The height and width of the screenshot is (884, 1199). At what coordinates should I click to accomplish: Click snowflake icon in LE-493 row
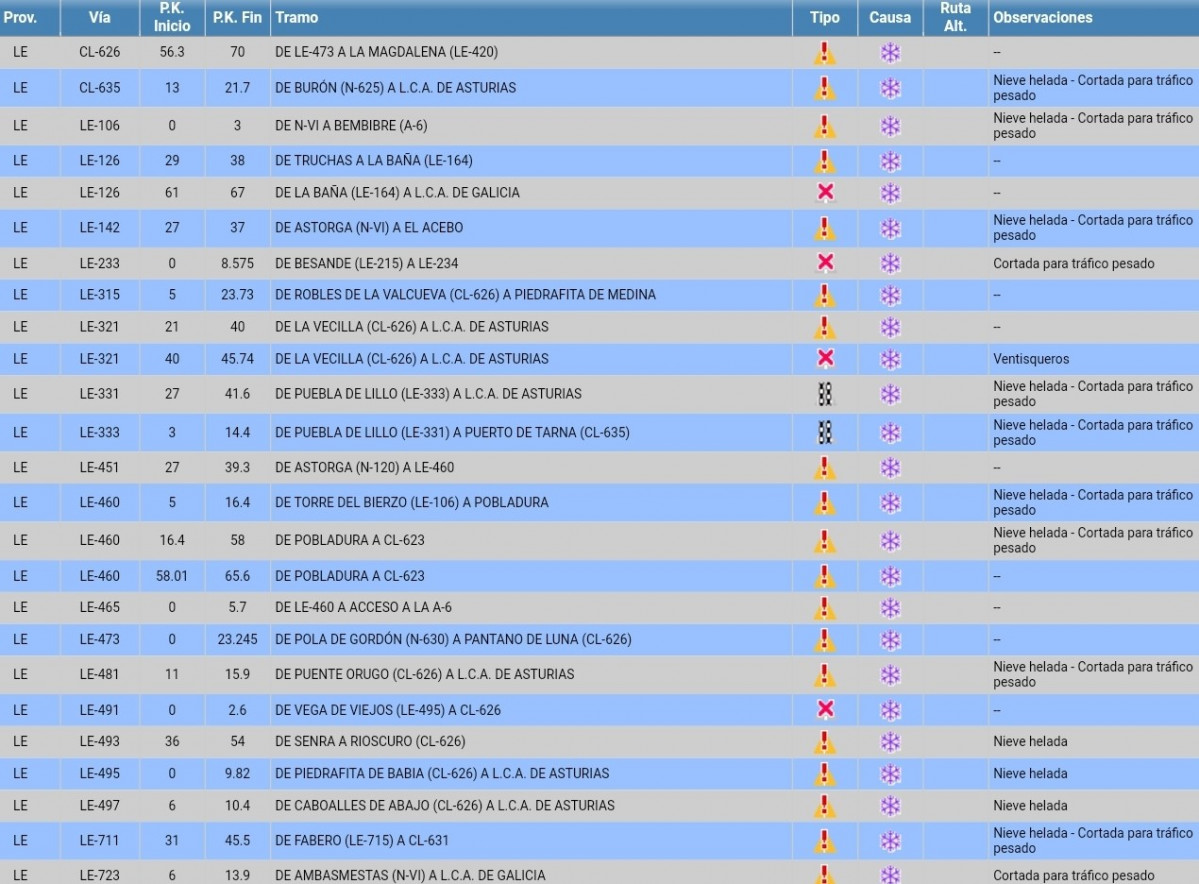tap(890, 742)
